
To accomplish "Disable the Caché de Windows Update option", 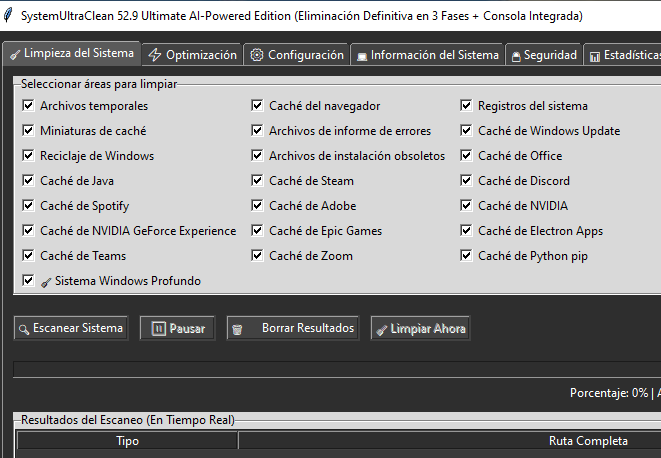I will [466, 131].
